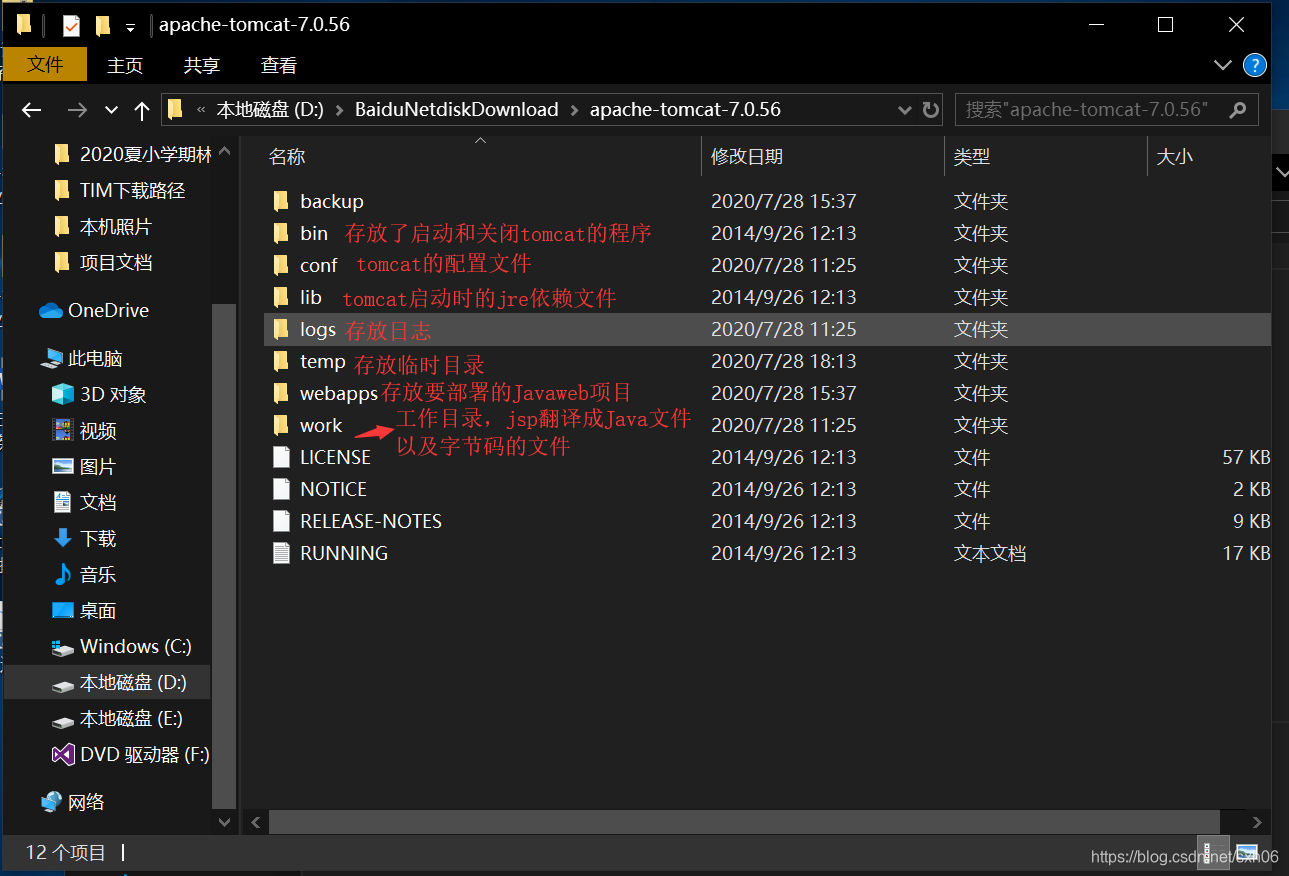Open 文档 in navigation pane
The height and width of the screenshot is (876, 1289).
point(84,502)
